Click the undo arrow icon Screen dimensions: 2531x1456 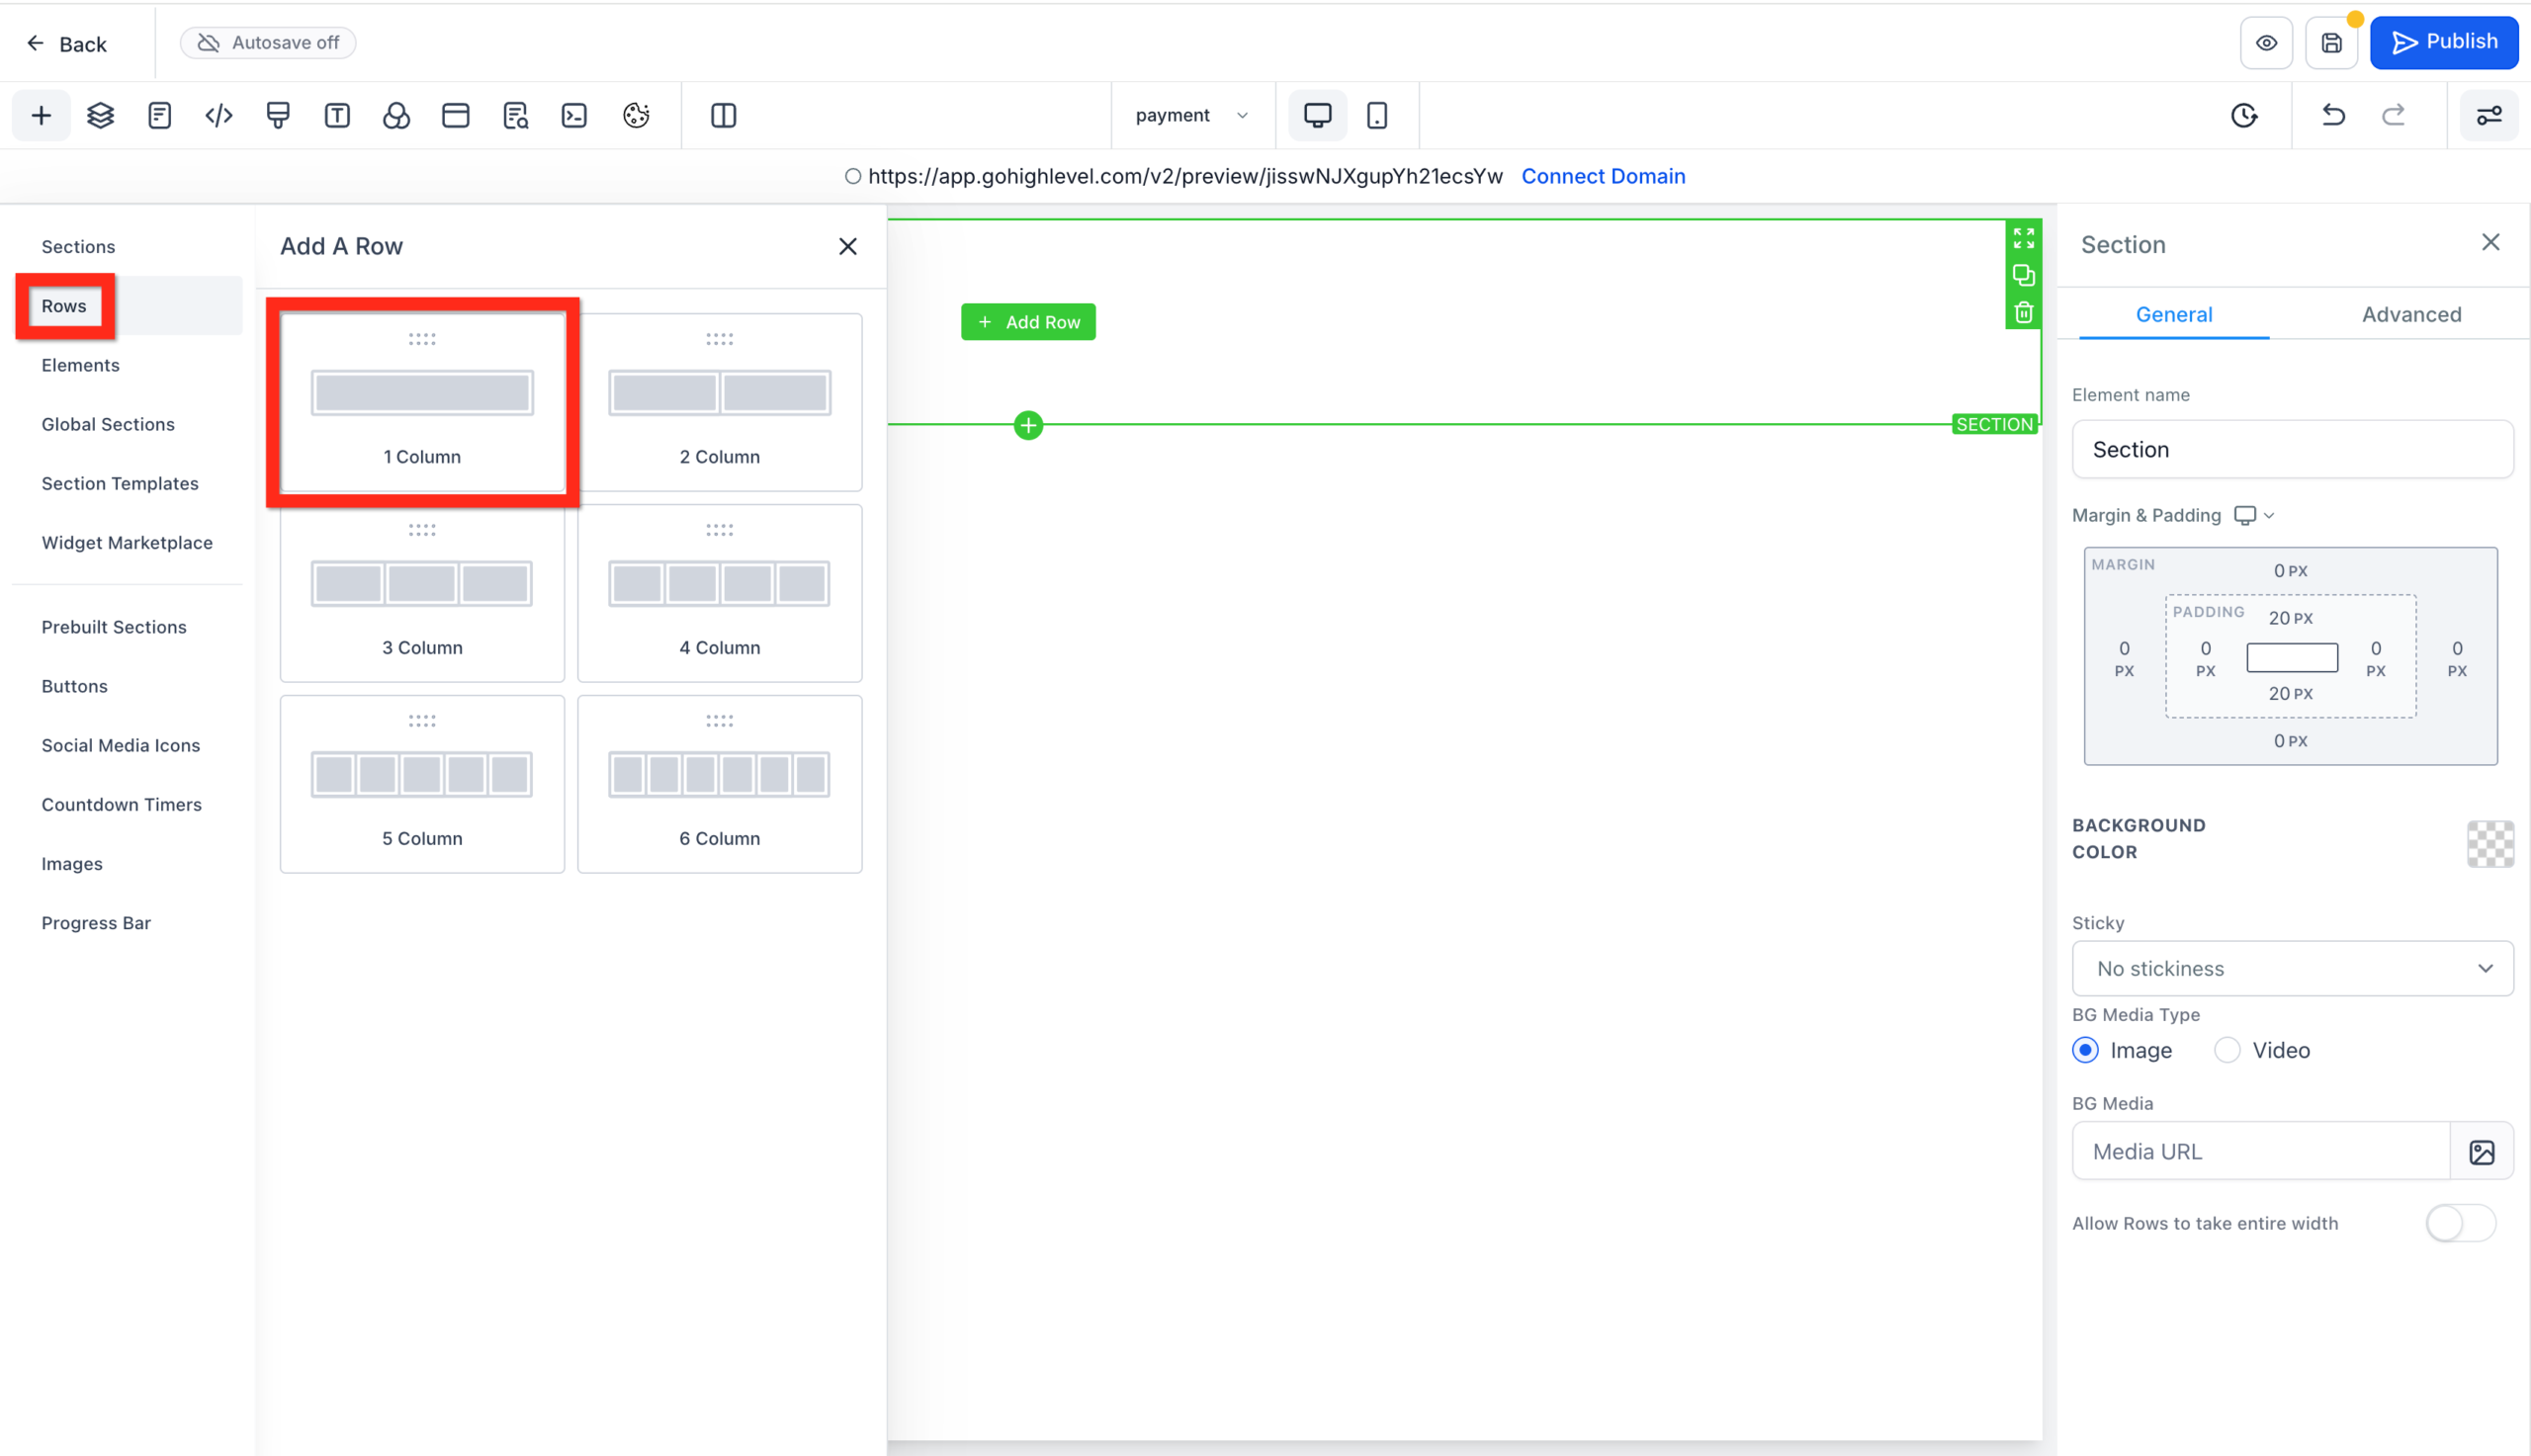pos(2333,115)
